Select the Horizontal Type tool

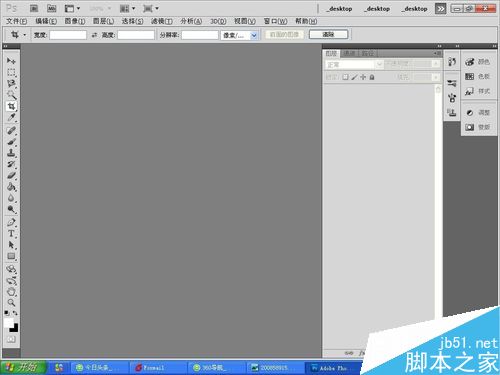(x=11, y=233)
